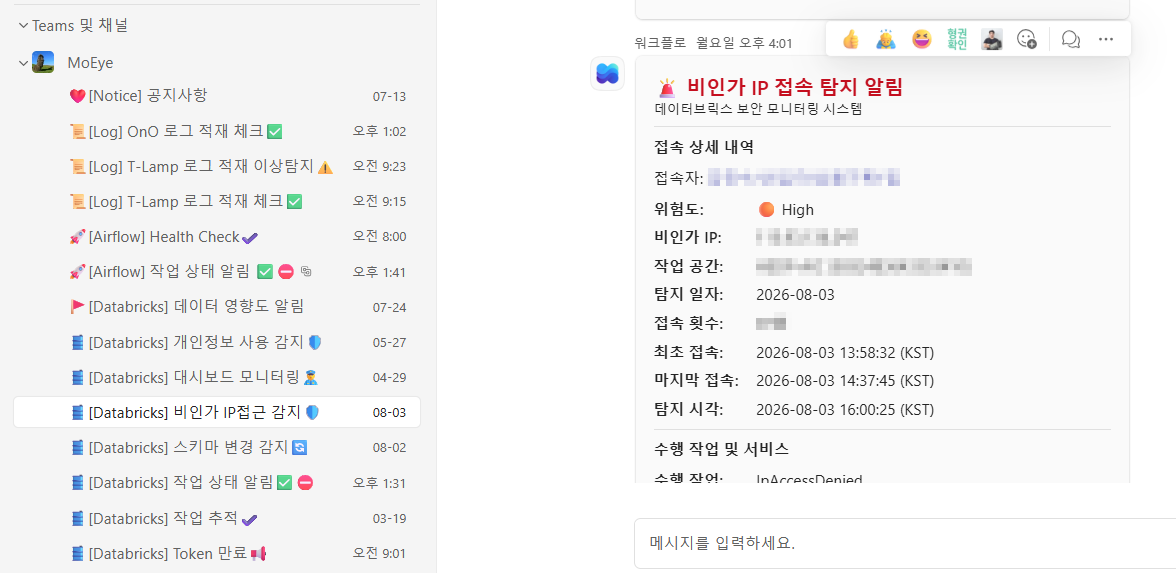Select the person photo custom emoji
The image size is (1176, 573).
click(x=992, y=39)
